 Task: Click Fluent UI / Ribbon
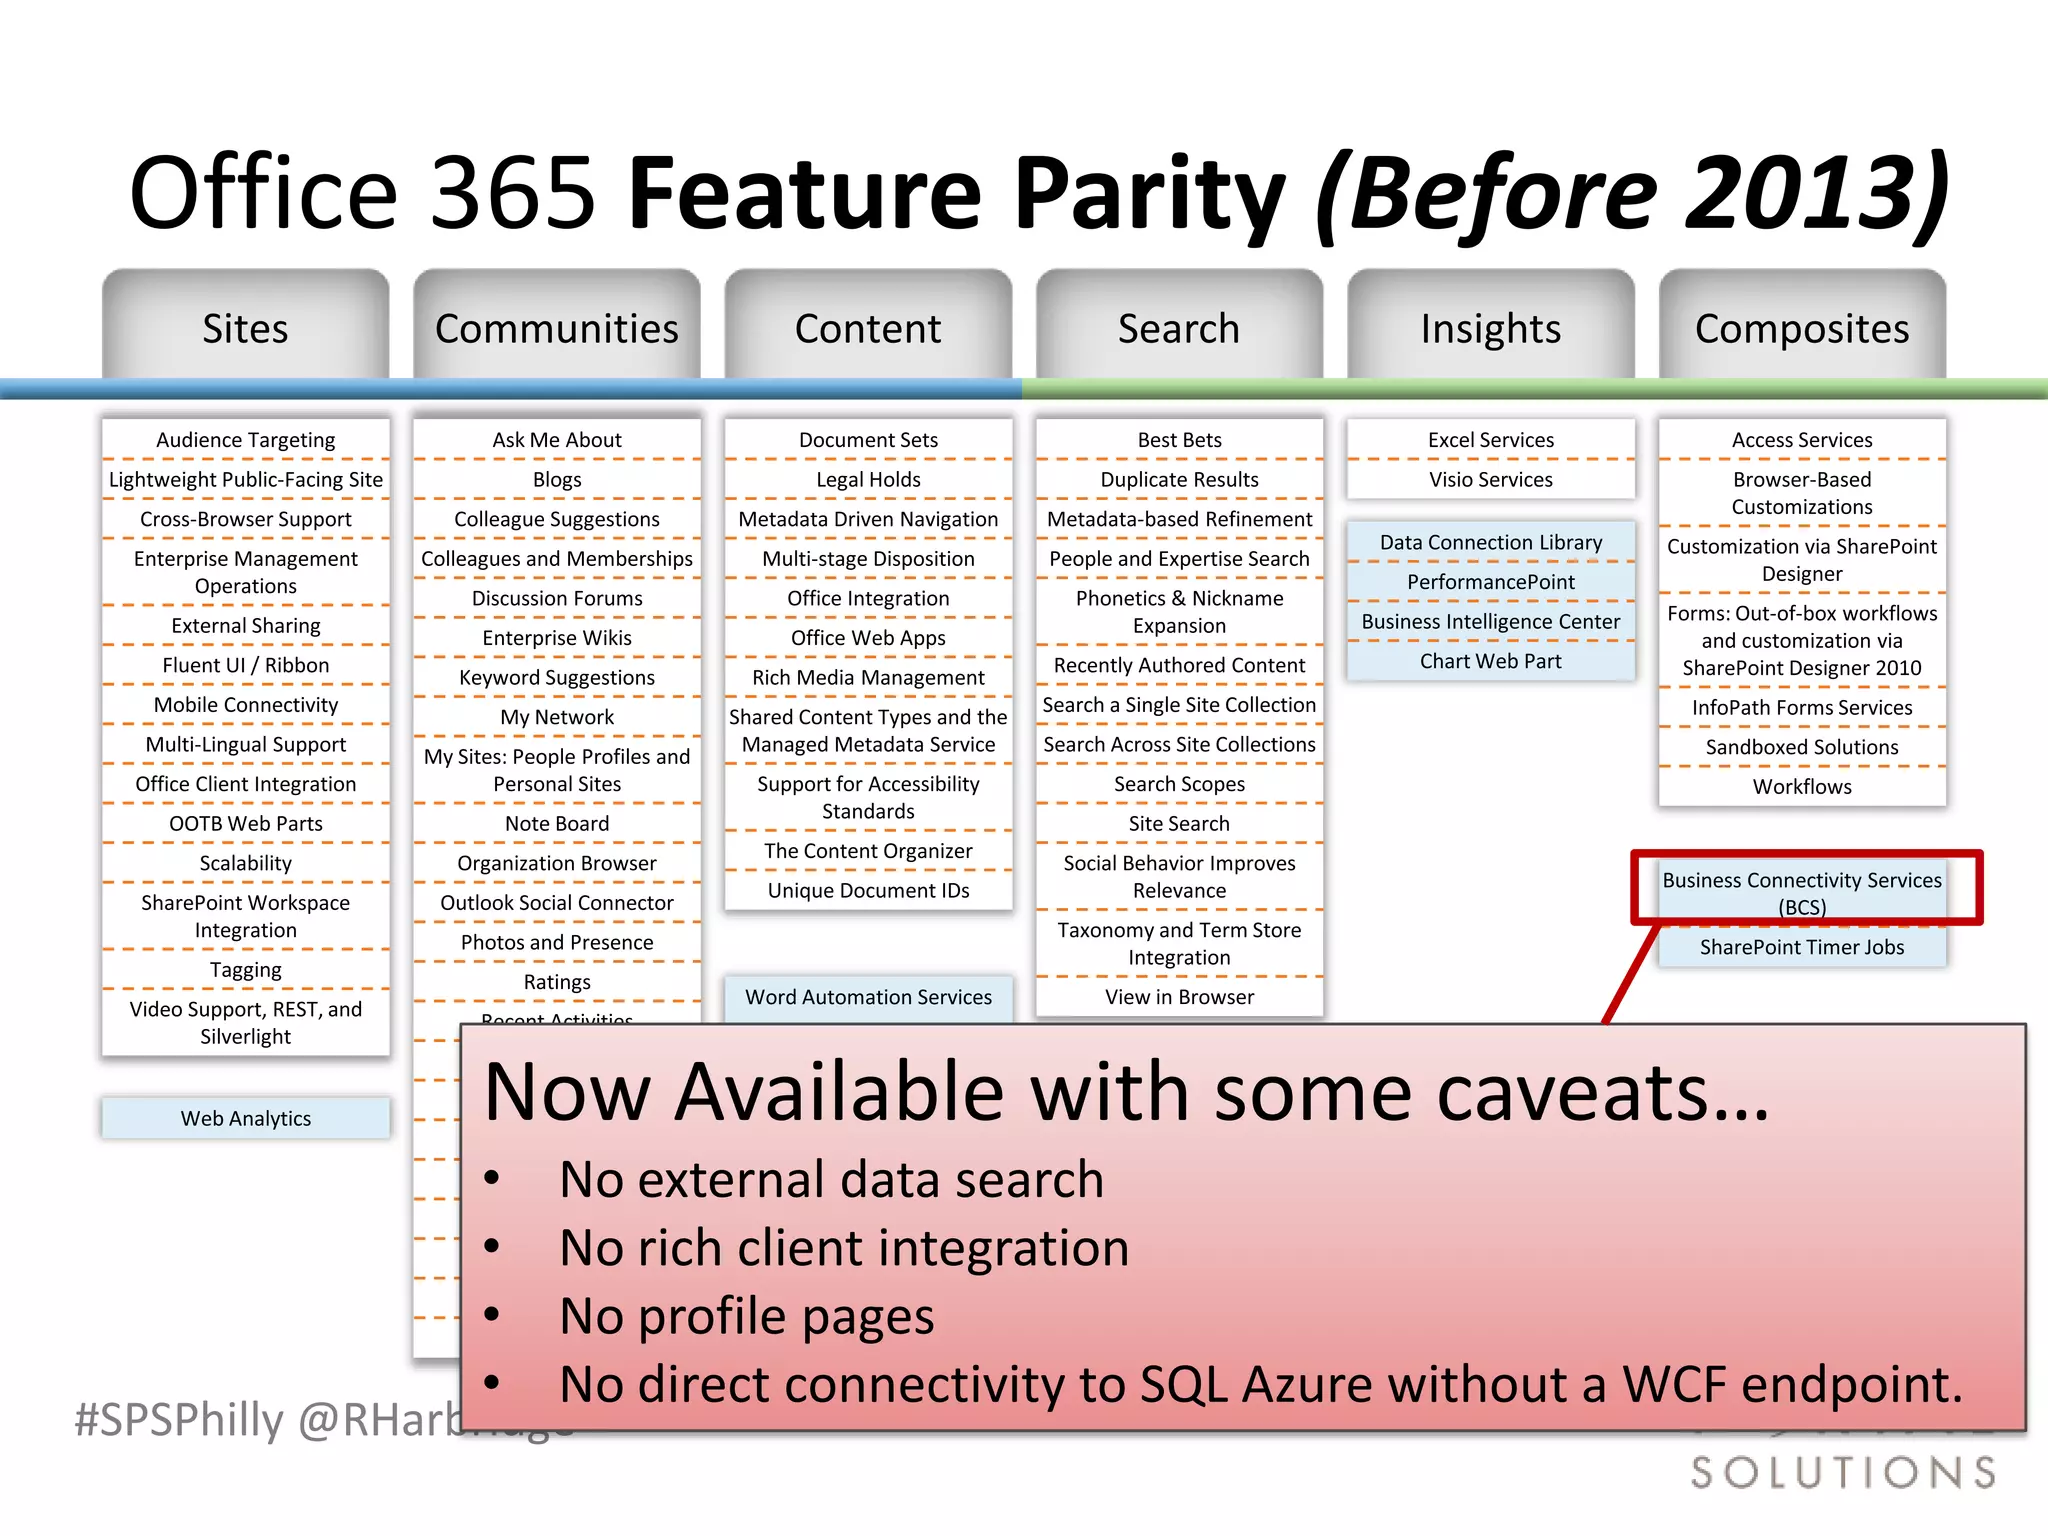245,665
